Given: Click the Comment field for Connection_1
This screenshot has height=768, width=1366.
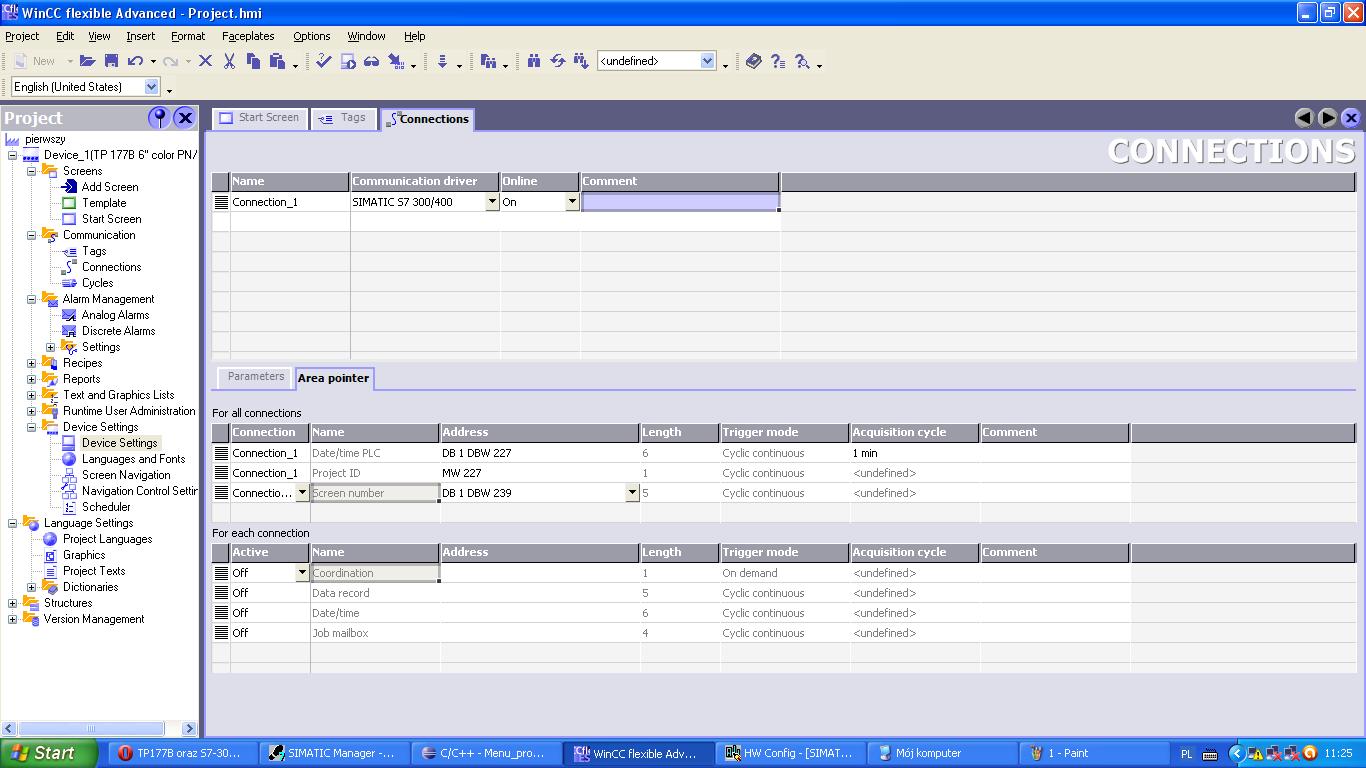Looking at the screenshot, I should point(680,202).
